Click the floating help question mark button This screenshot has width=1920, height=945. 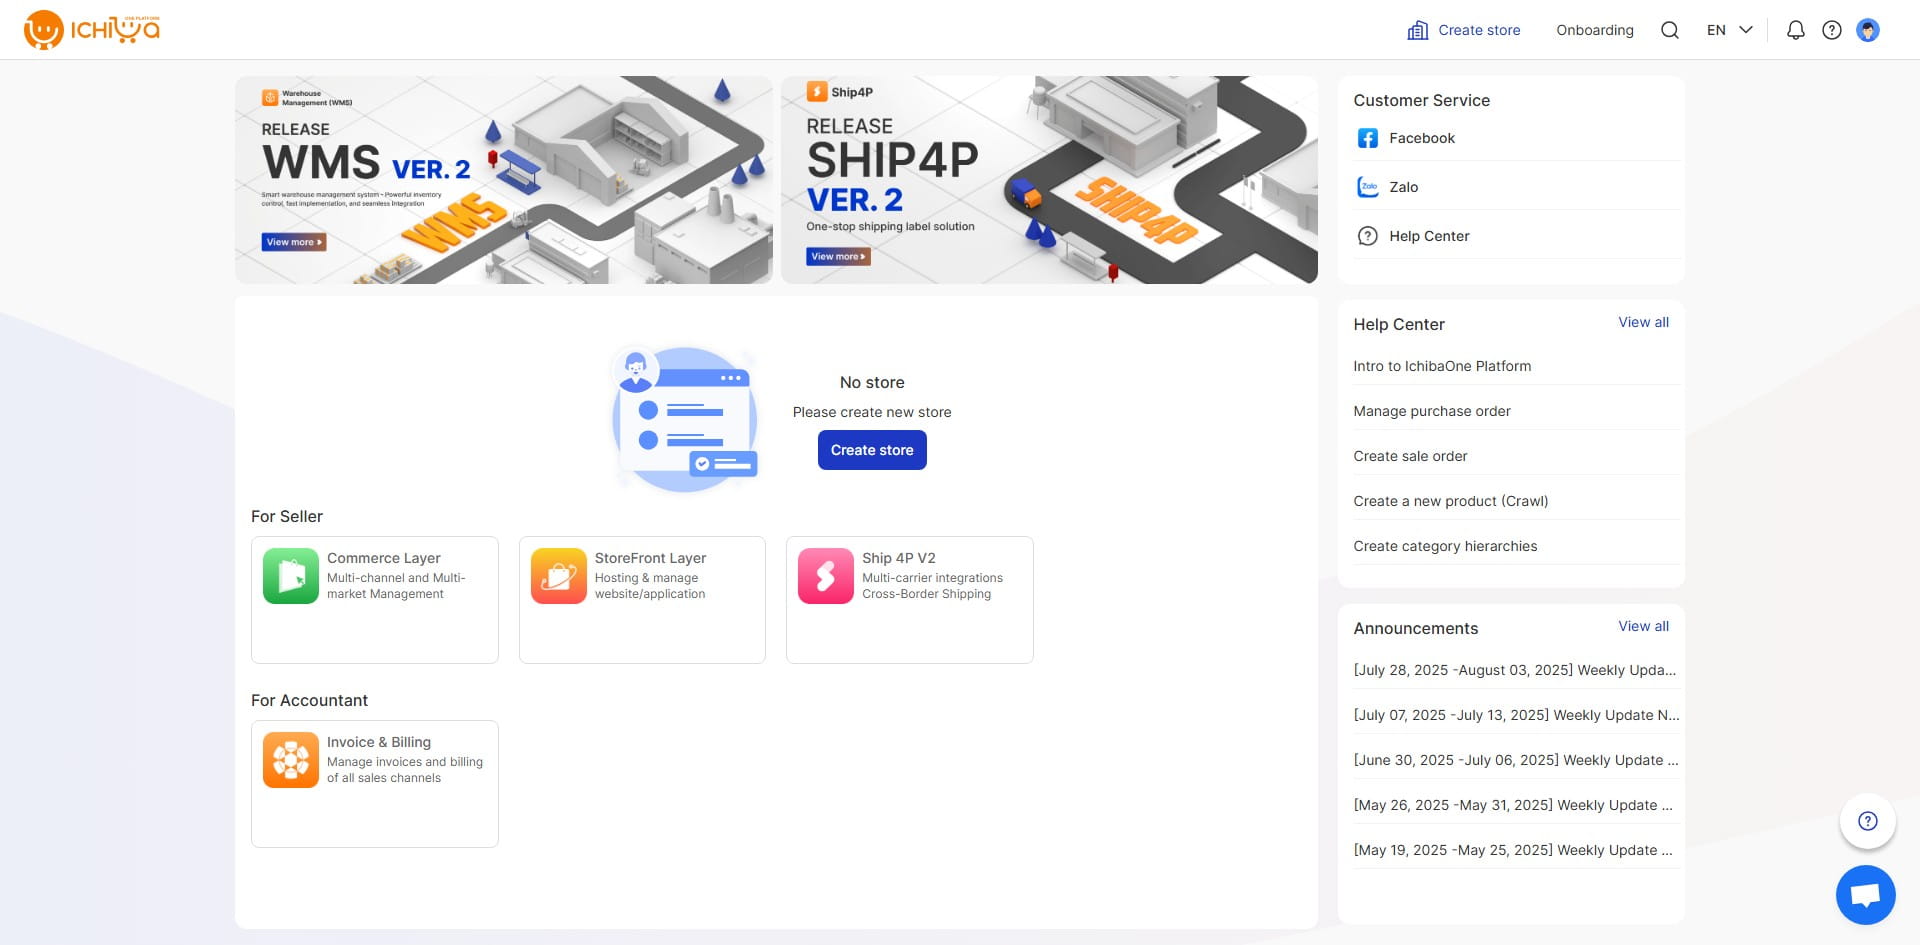pyautogui.click(x=1867, y=821)
